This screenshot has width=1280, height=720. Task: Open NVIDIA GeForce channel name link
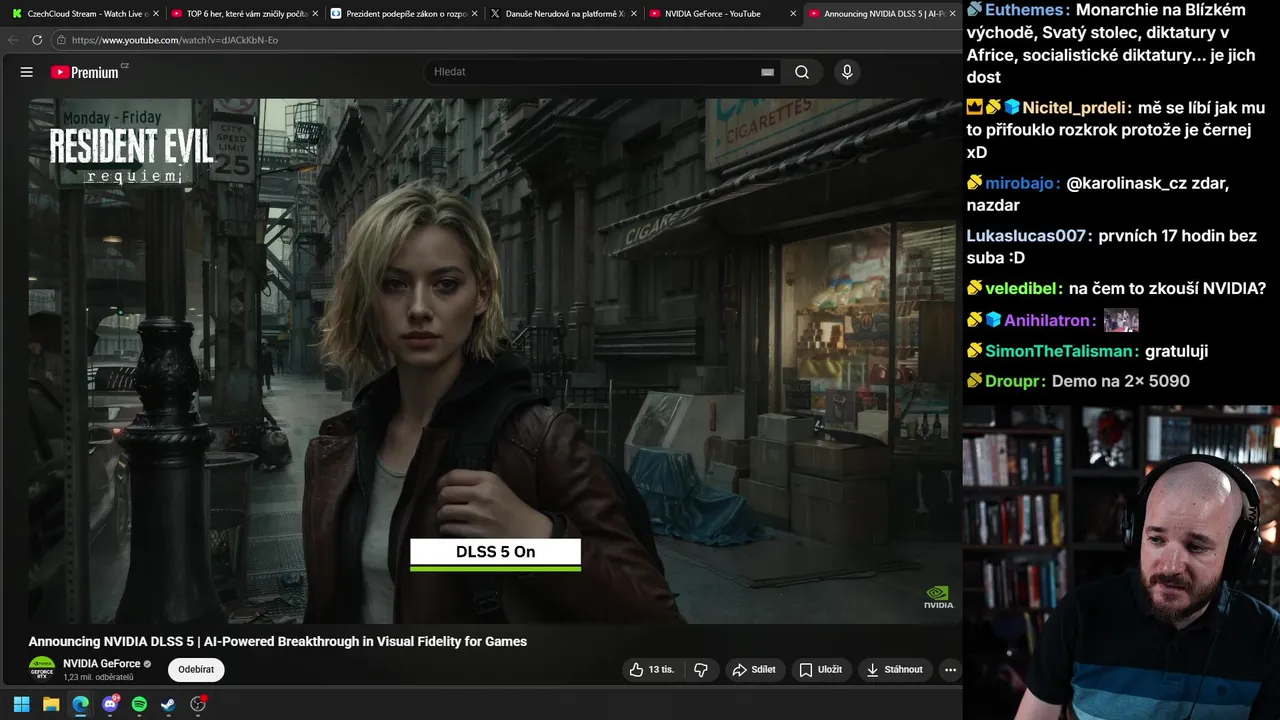pos(102,664)
